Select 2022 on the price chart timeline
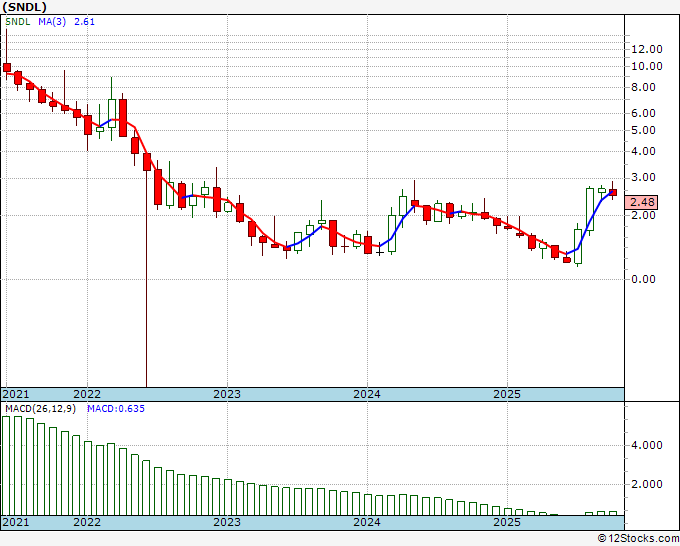This screenshot has width=680, height=546. 87,393
